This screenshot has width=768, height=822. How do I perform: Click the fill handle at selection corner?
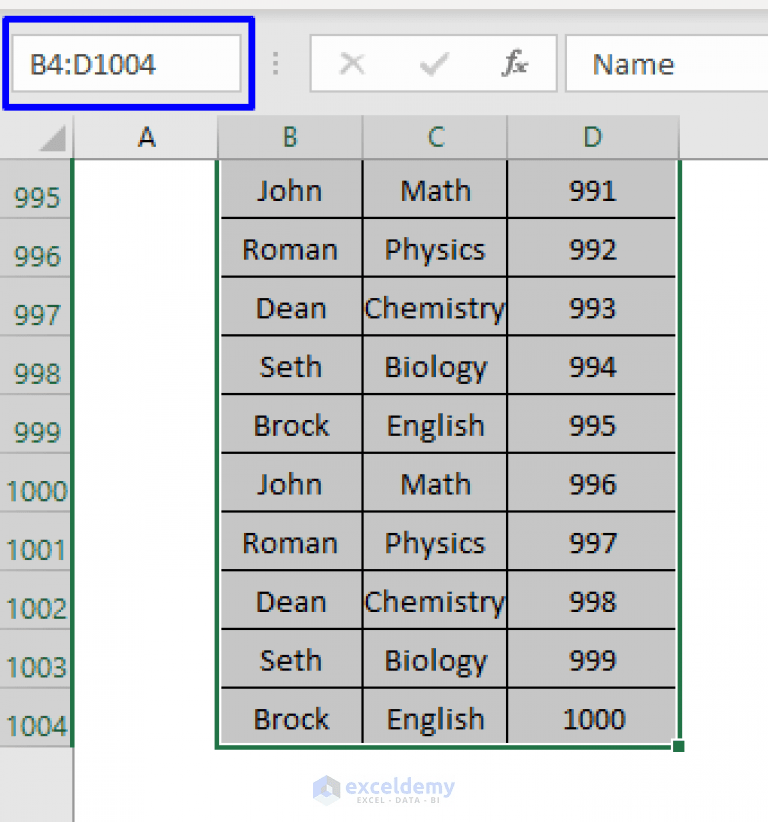tap(678, 746)
